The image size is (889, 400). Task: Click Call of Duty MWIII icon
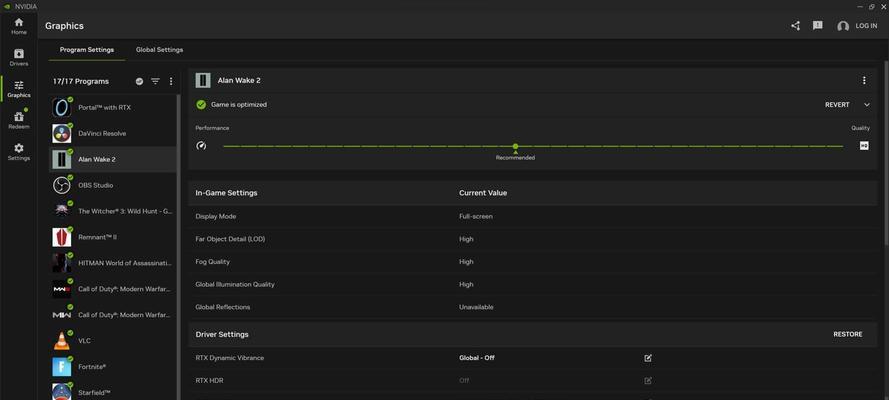(61, 289)
